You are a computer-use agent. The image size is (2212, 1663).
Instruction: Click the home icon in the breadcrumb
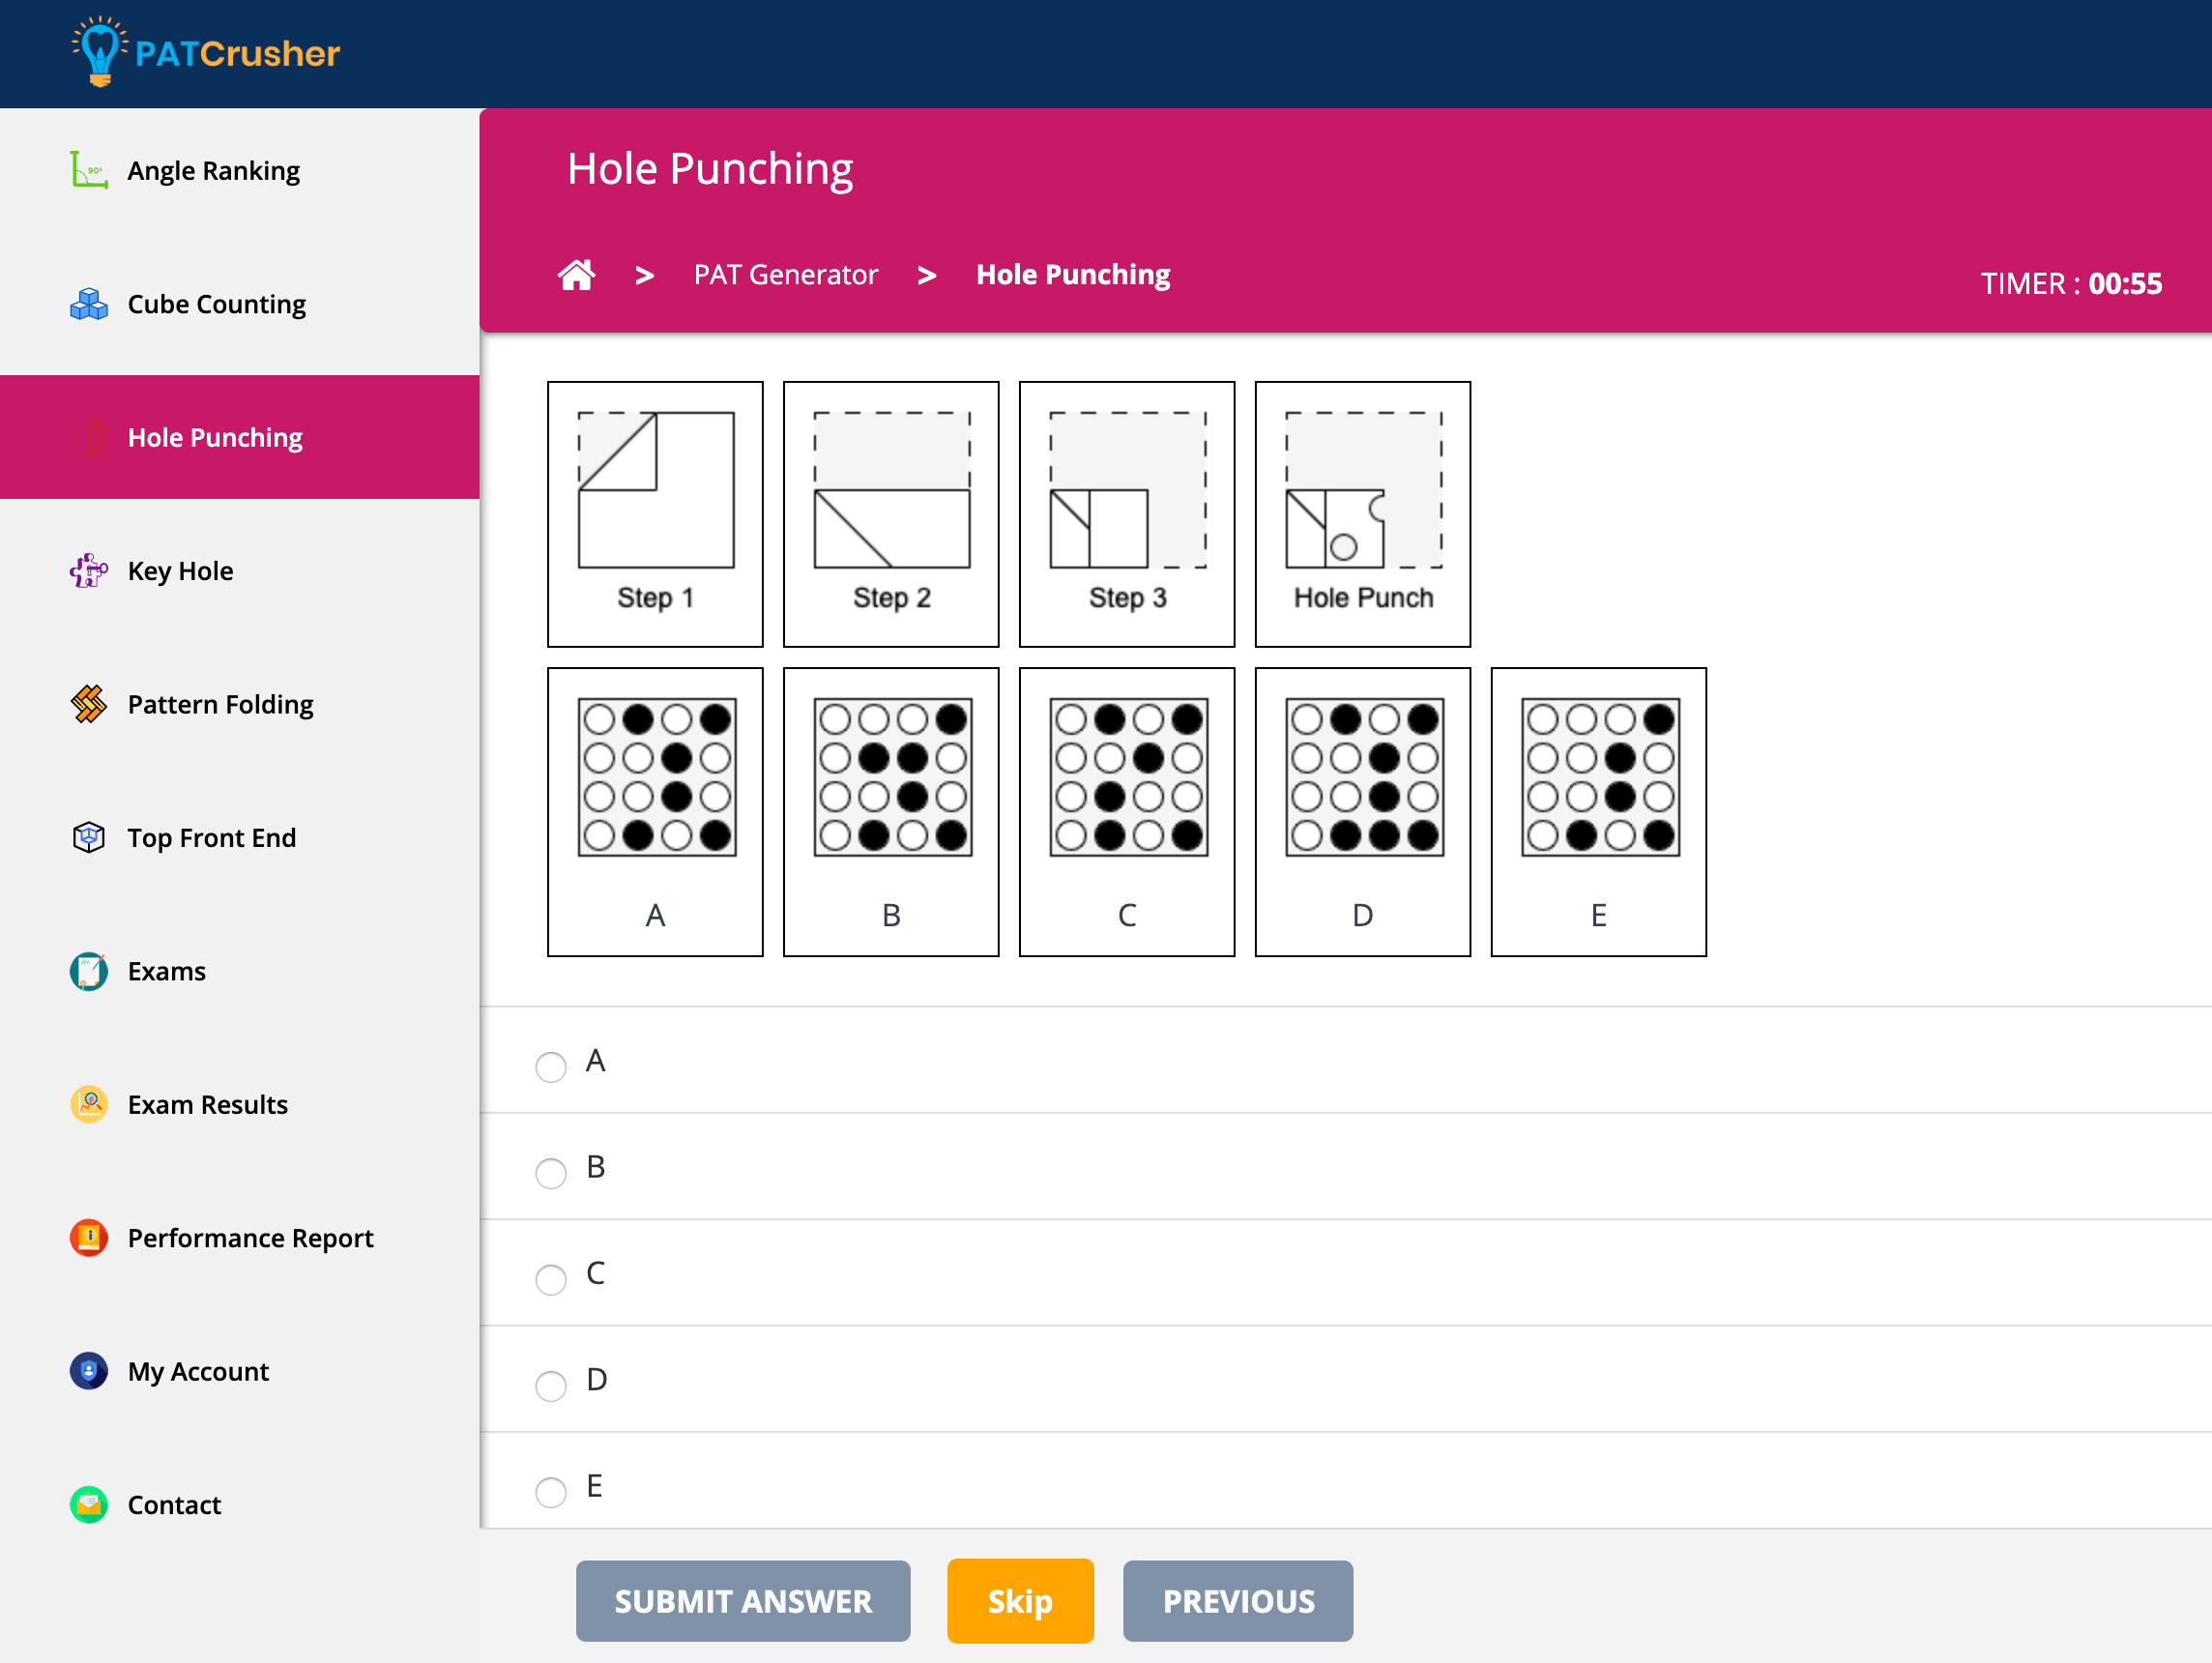tap(577, 274)
